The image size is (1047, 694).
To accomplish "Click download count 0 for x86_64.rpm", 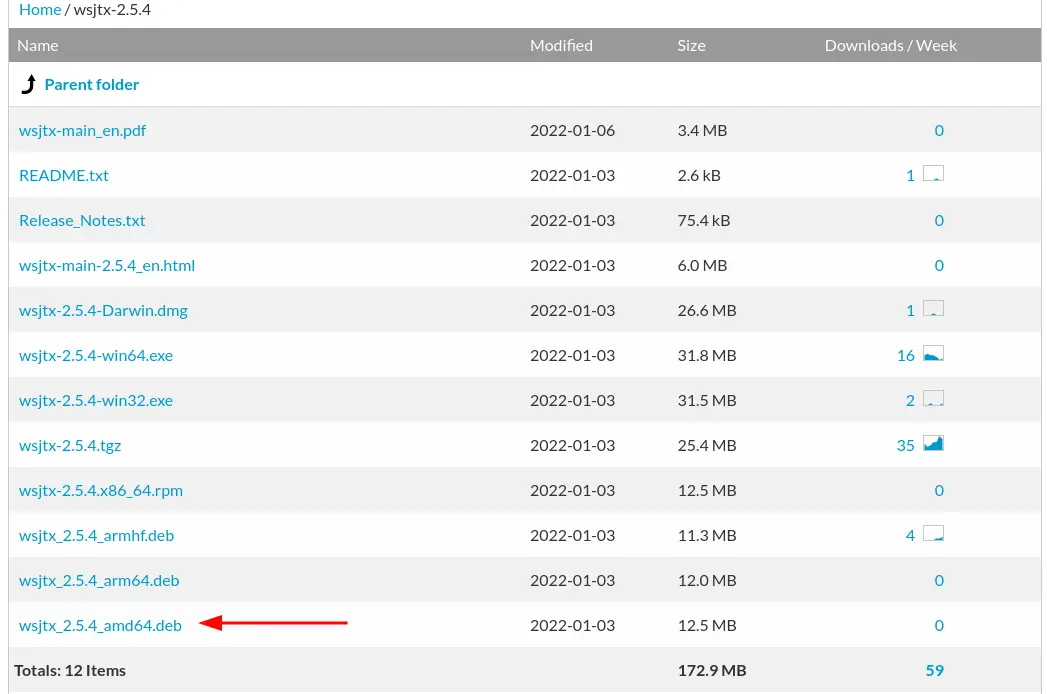I will coord(939,490).
